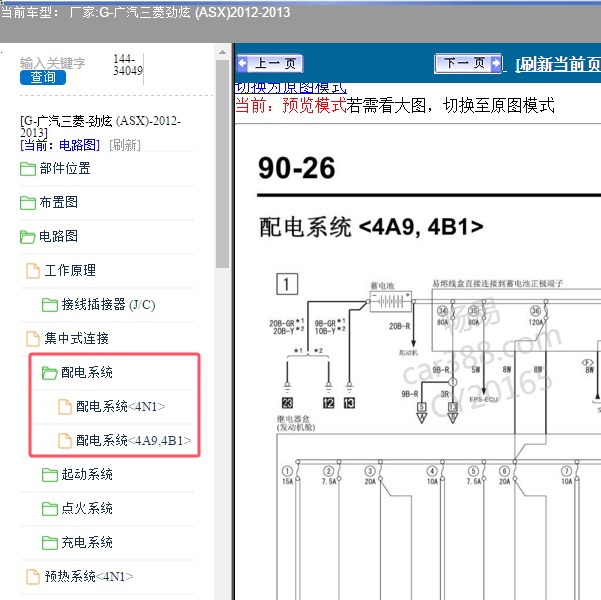Click the 144-34049 number text
The width and height of the screenshot is (601, 600).
128,65
